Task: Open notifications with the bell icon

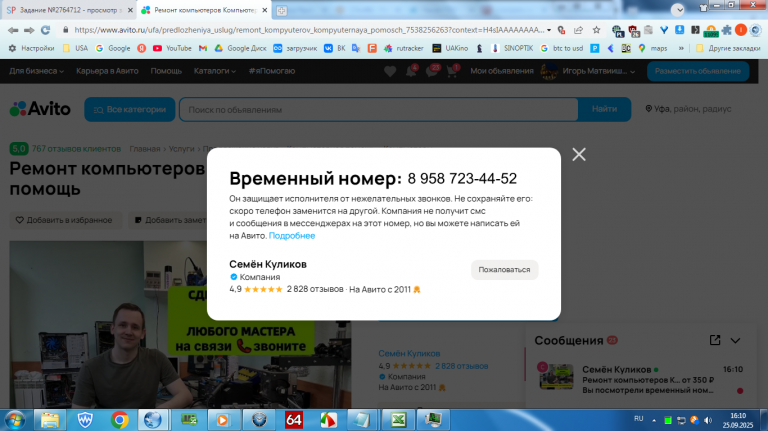Action: coord(411,72)
